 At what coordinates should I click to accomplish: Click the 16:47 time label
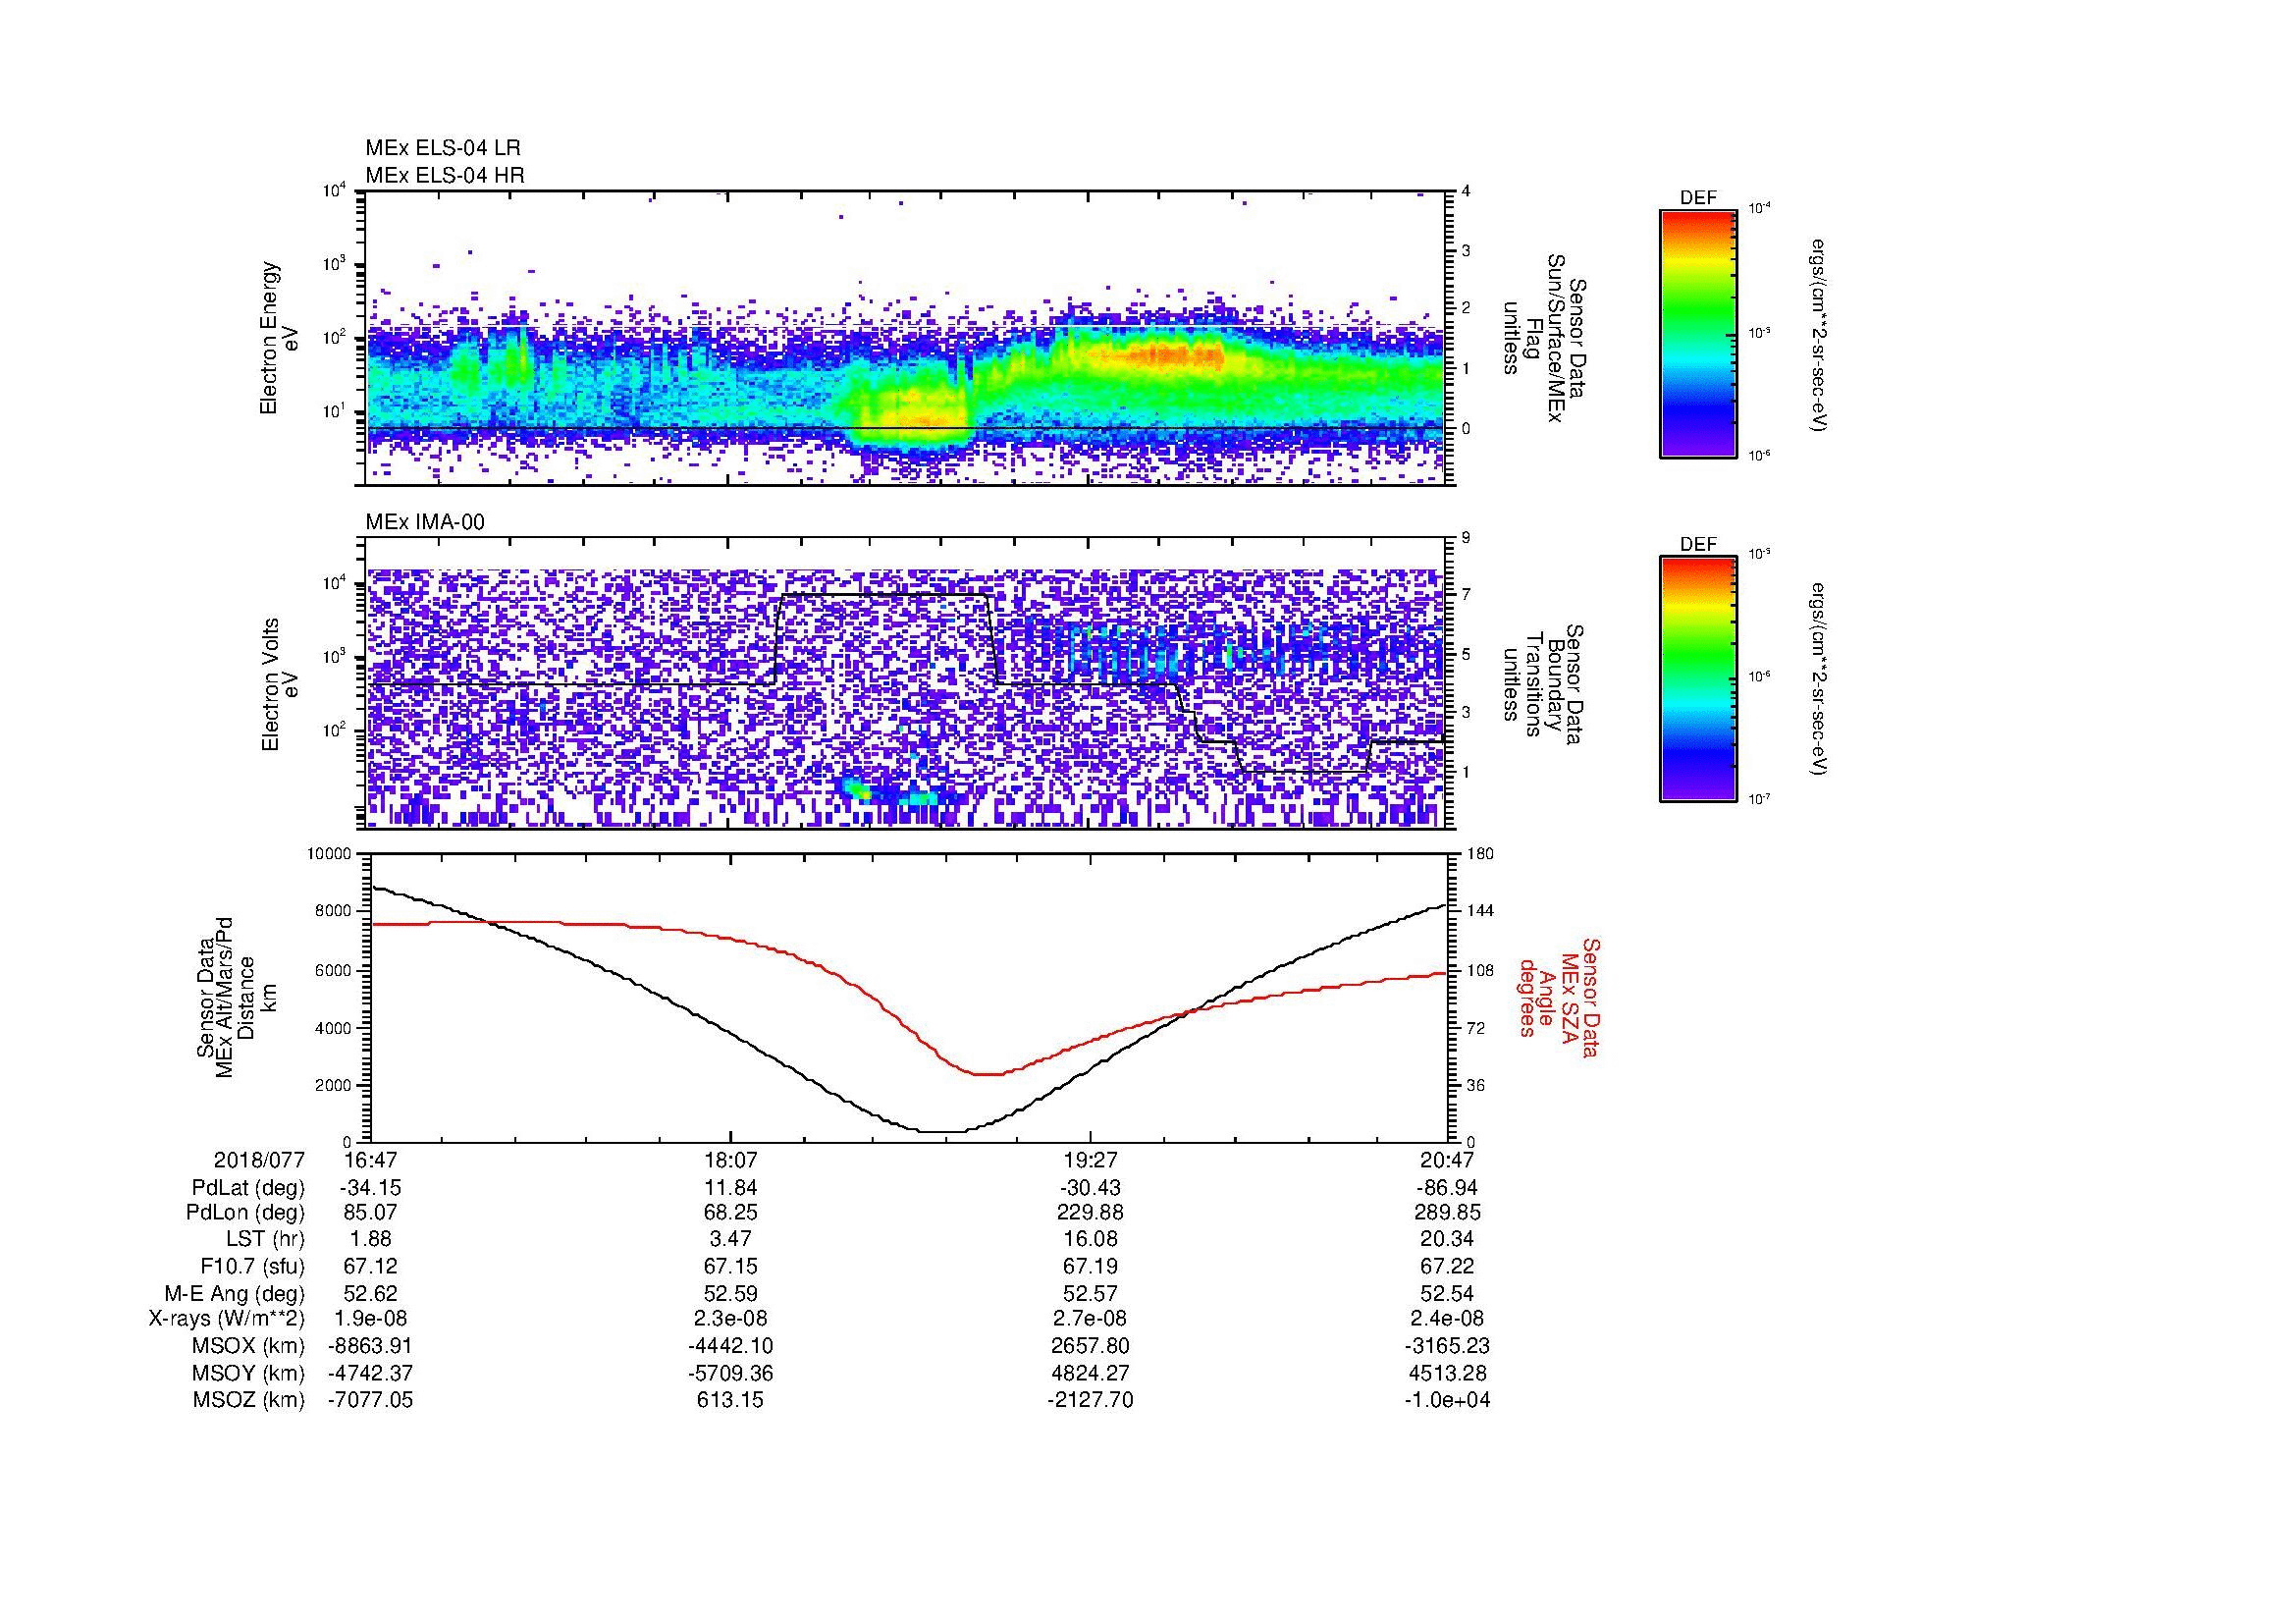[x=370, y=1160]
